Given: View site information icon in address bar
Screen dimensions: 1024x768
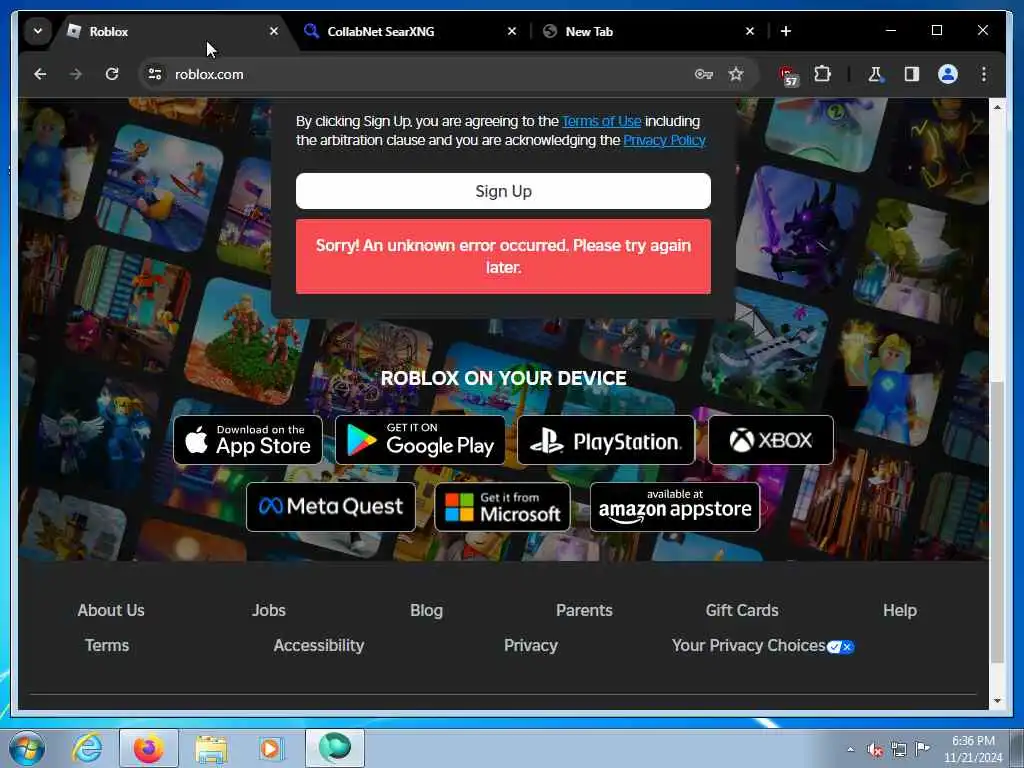Looking at the screenshot, I should tap(155, 74).
